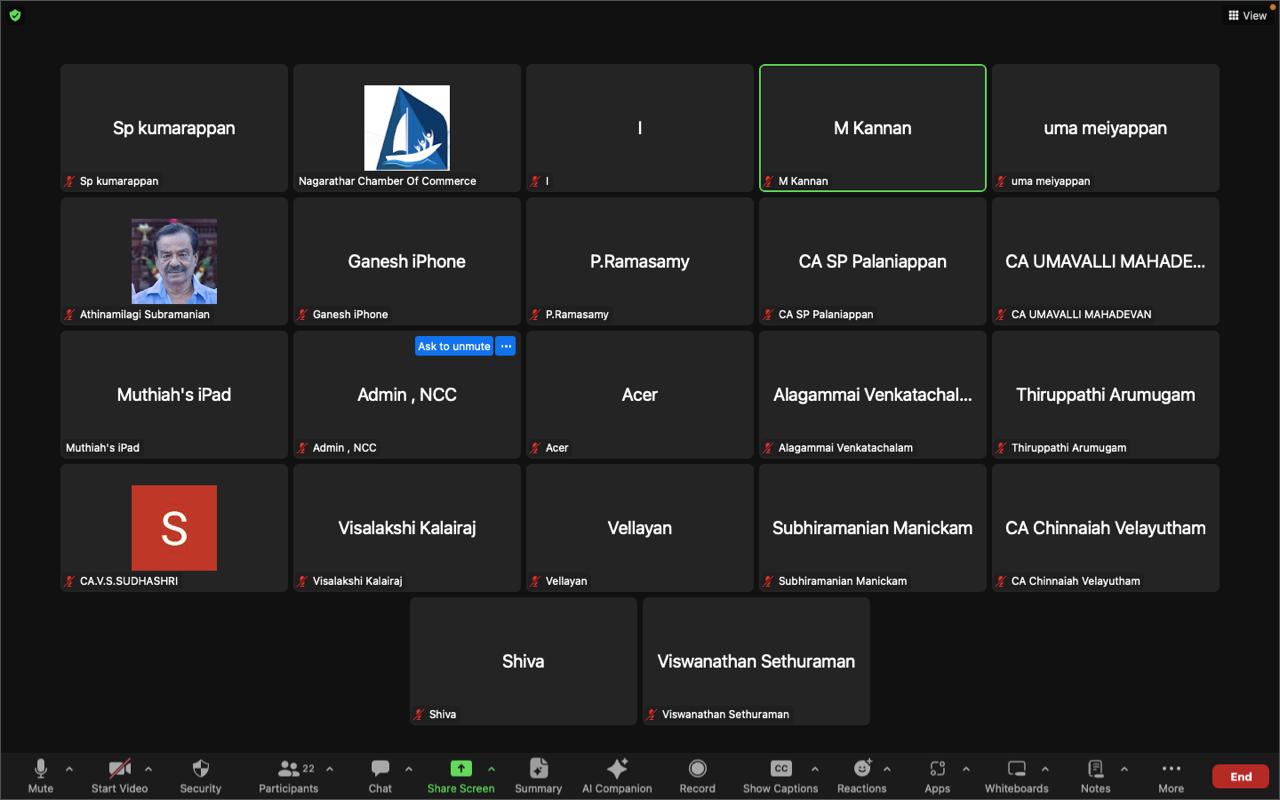
Task: Select Athinamilagi Subramanian's video tile
Action: pos(174,261)
